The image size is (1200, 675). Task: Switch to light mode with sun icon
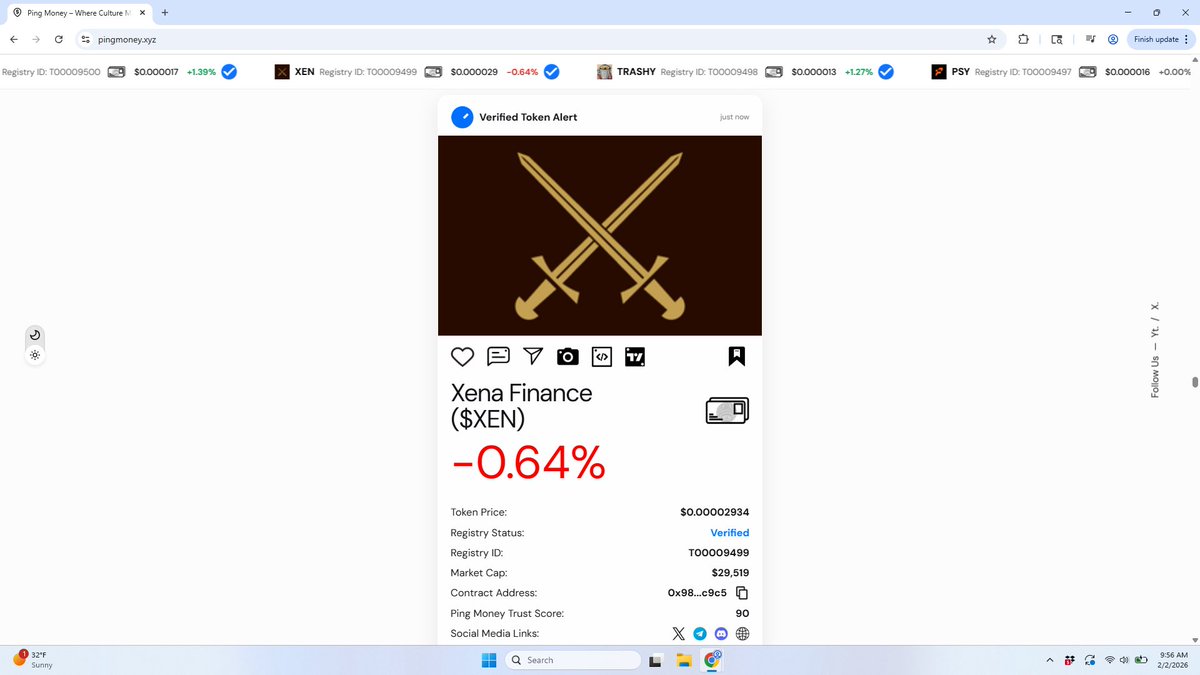point(35,355)
